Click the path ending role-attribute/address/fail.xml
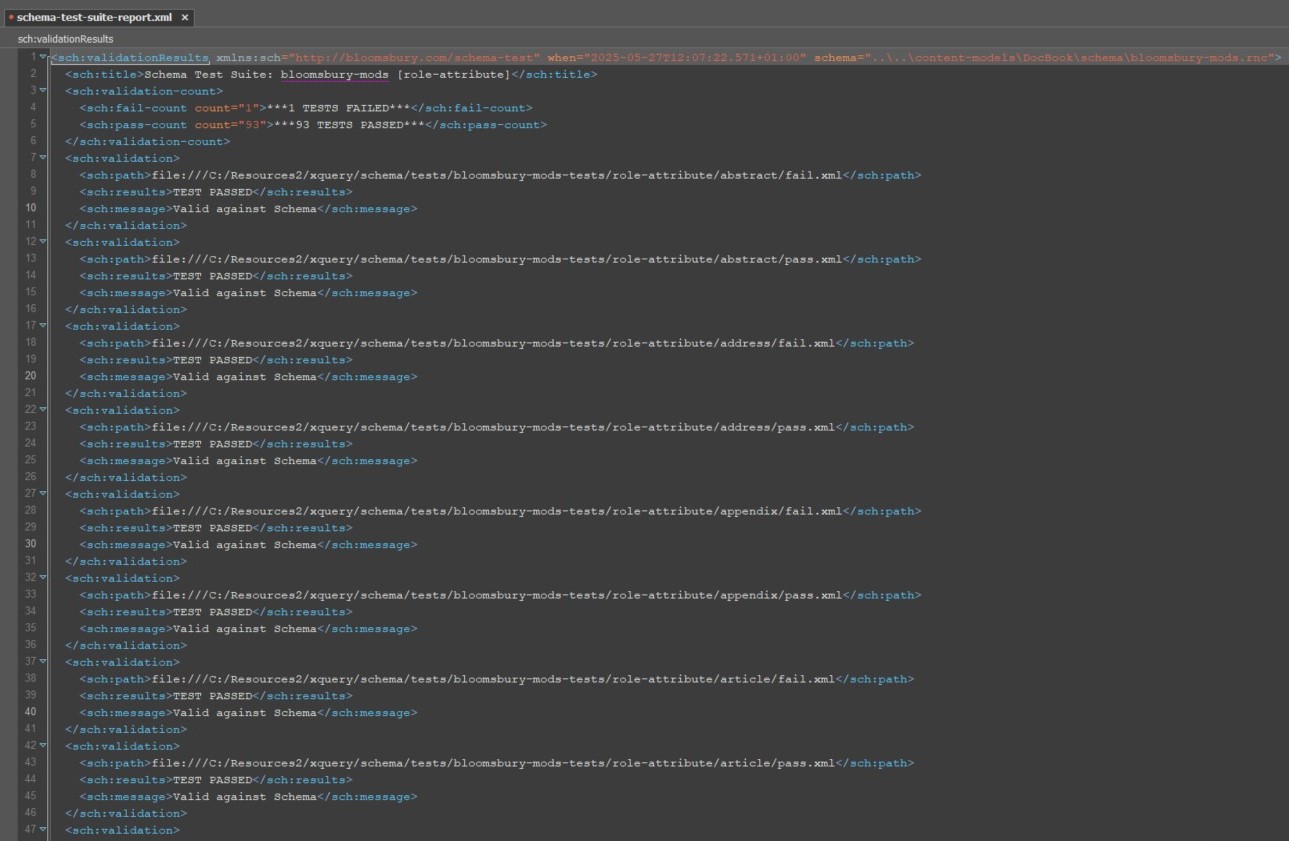The width and height of the screenshot is (1289, 841). click(x=494, y=343)
